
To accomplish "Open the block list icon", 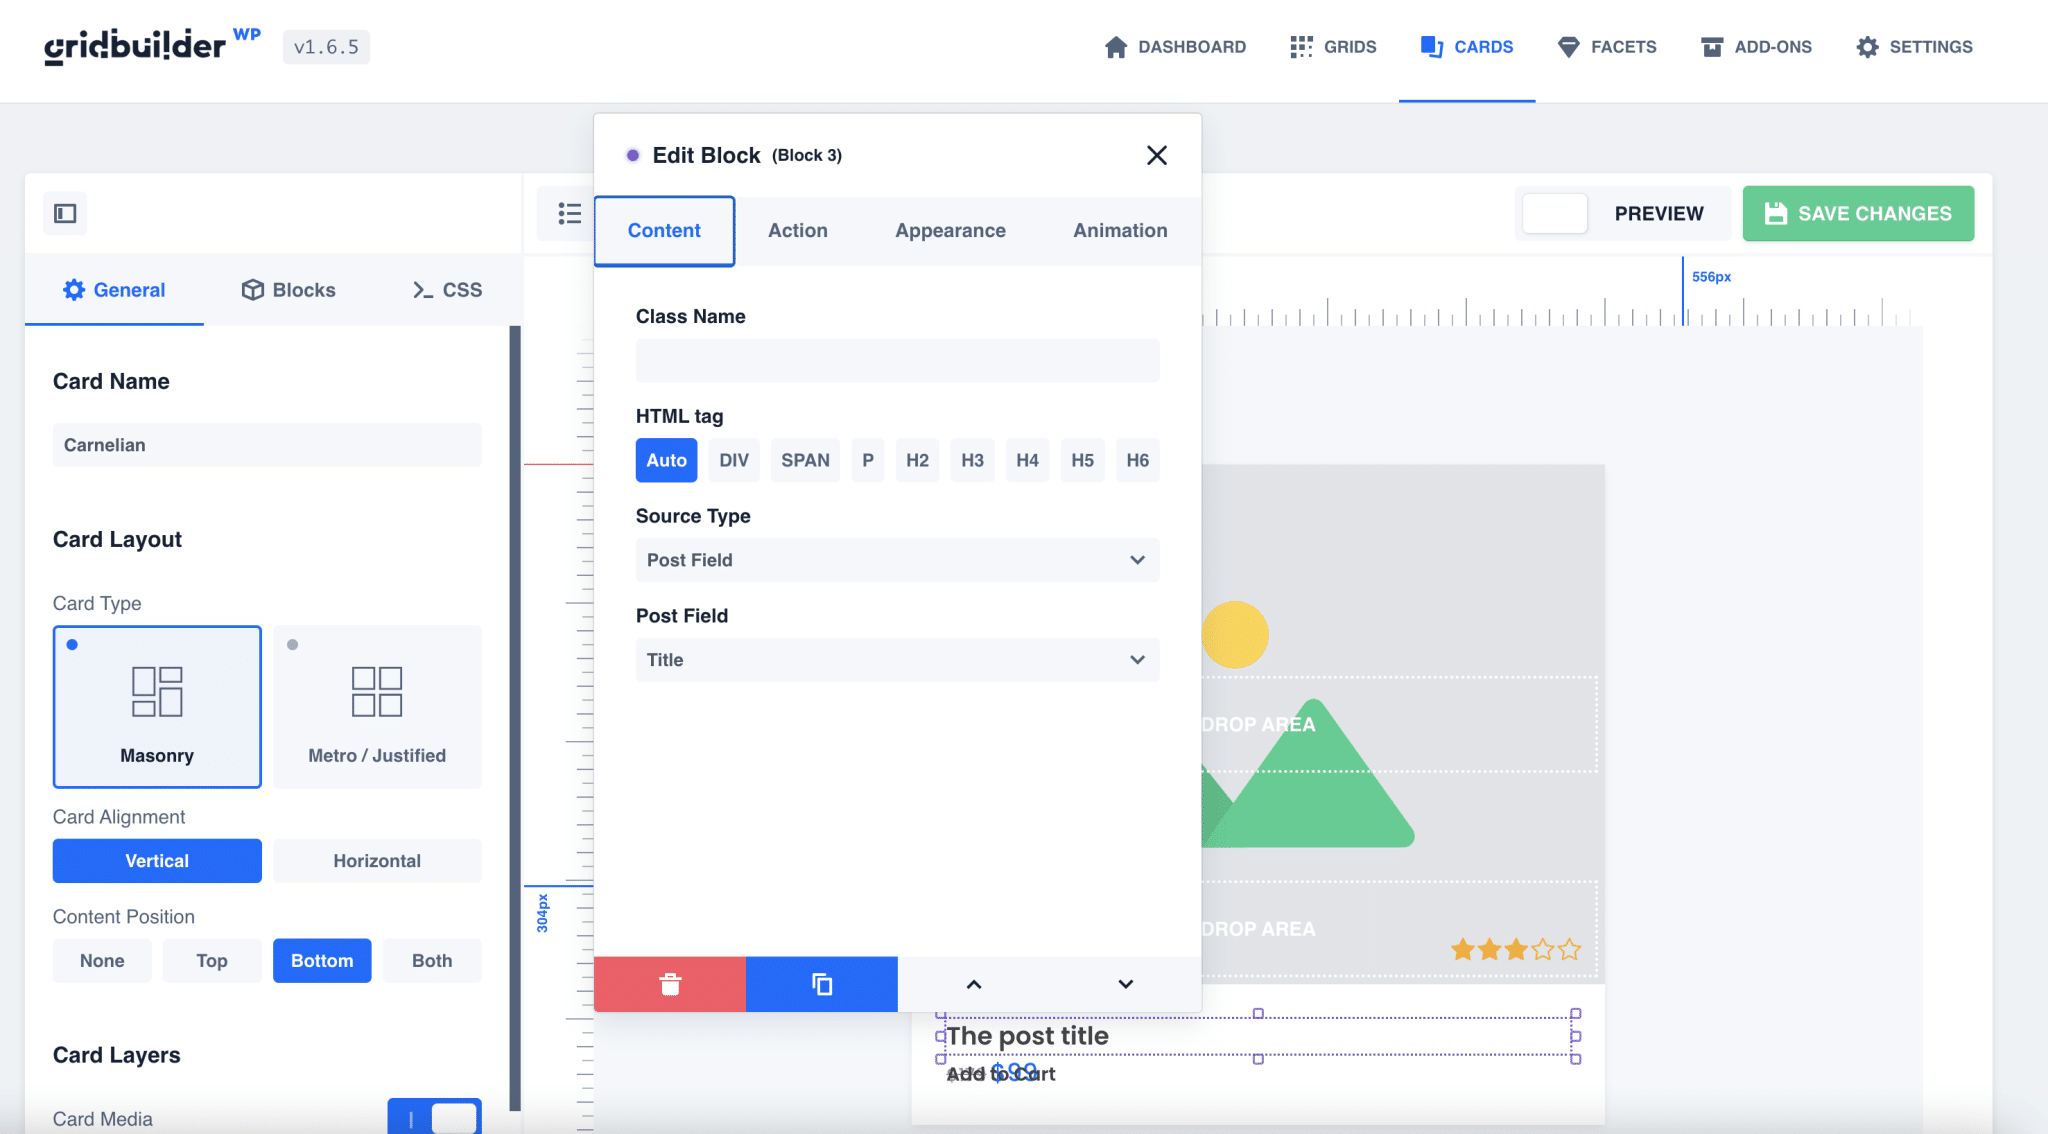I will (569, 213).
